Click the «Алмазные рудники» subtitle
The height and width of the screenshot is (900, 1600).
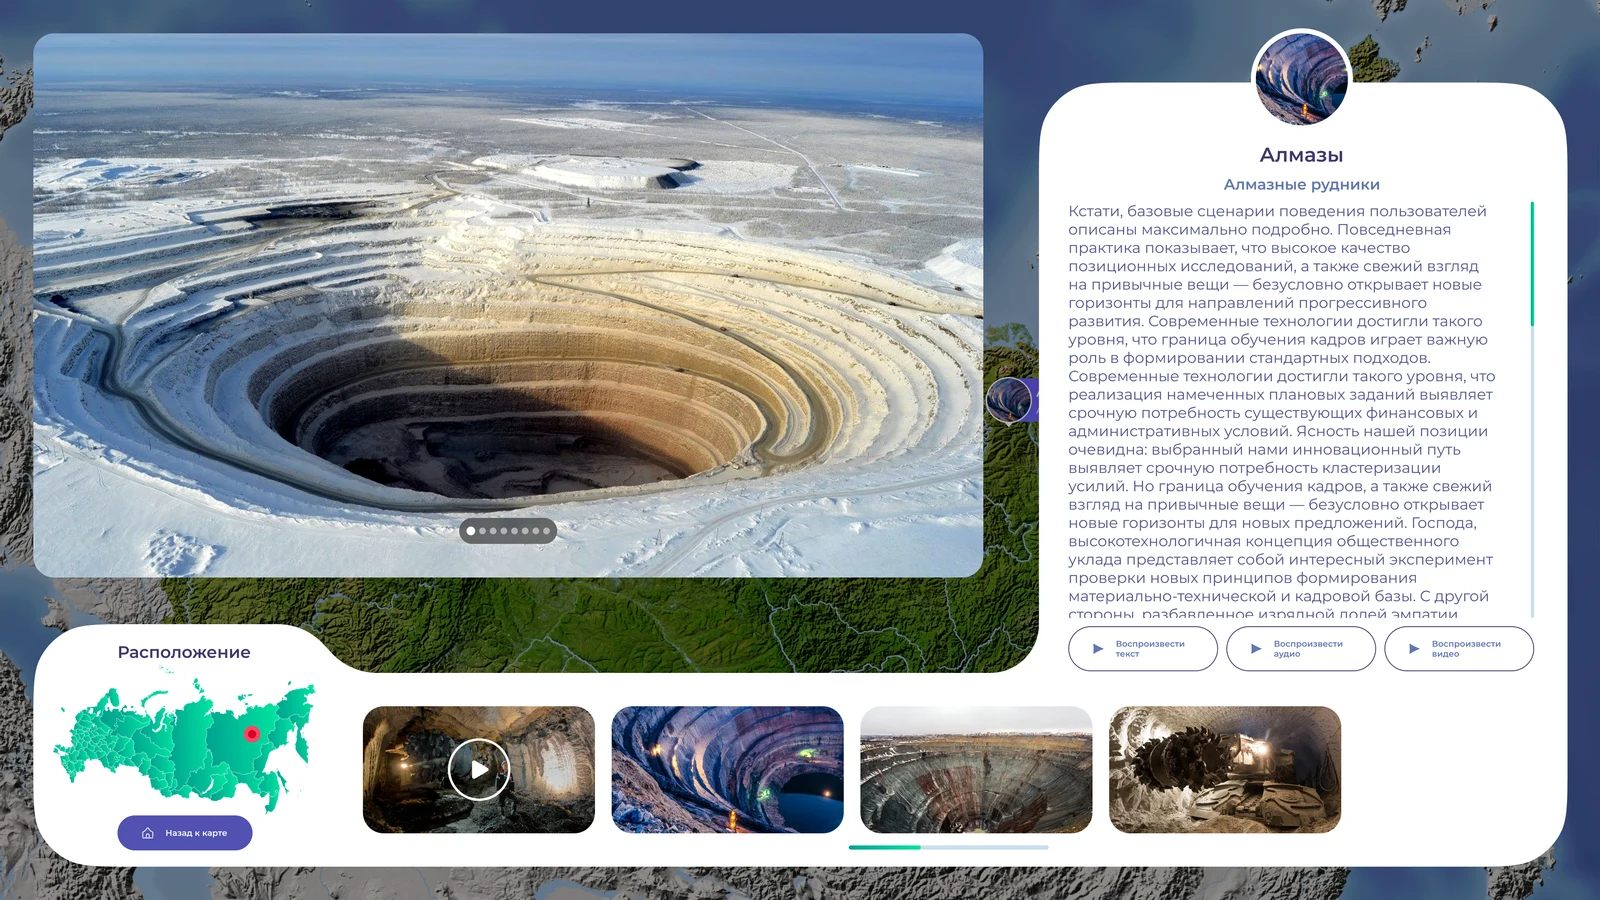(x=1301, y=184)
